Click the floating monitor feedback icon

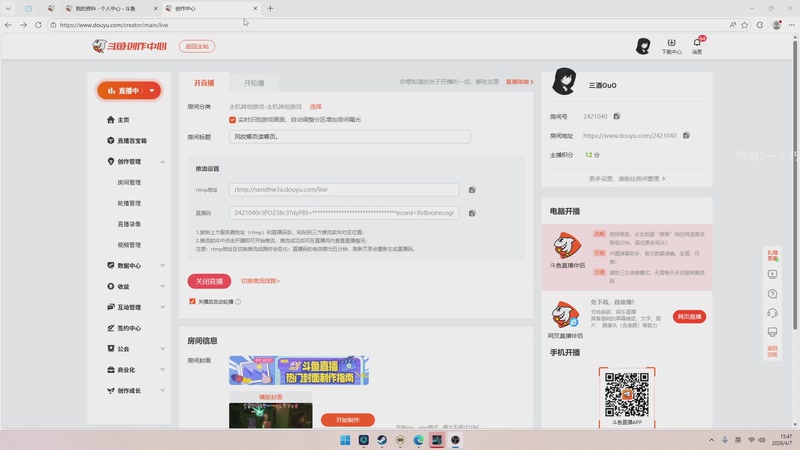772,332
